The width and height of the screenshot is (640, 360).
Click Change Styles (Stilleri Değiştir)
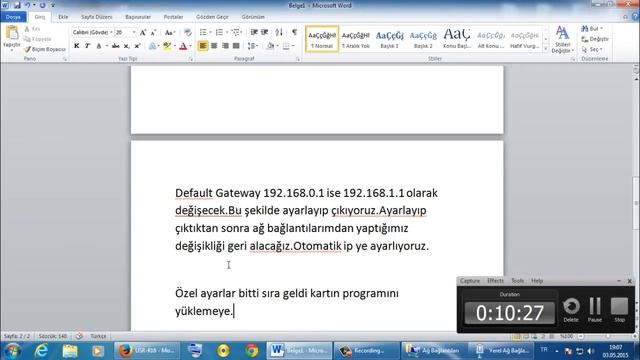[562, 40]
